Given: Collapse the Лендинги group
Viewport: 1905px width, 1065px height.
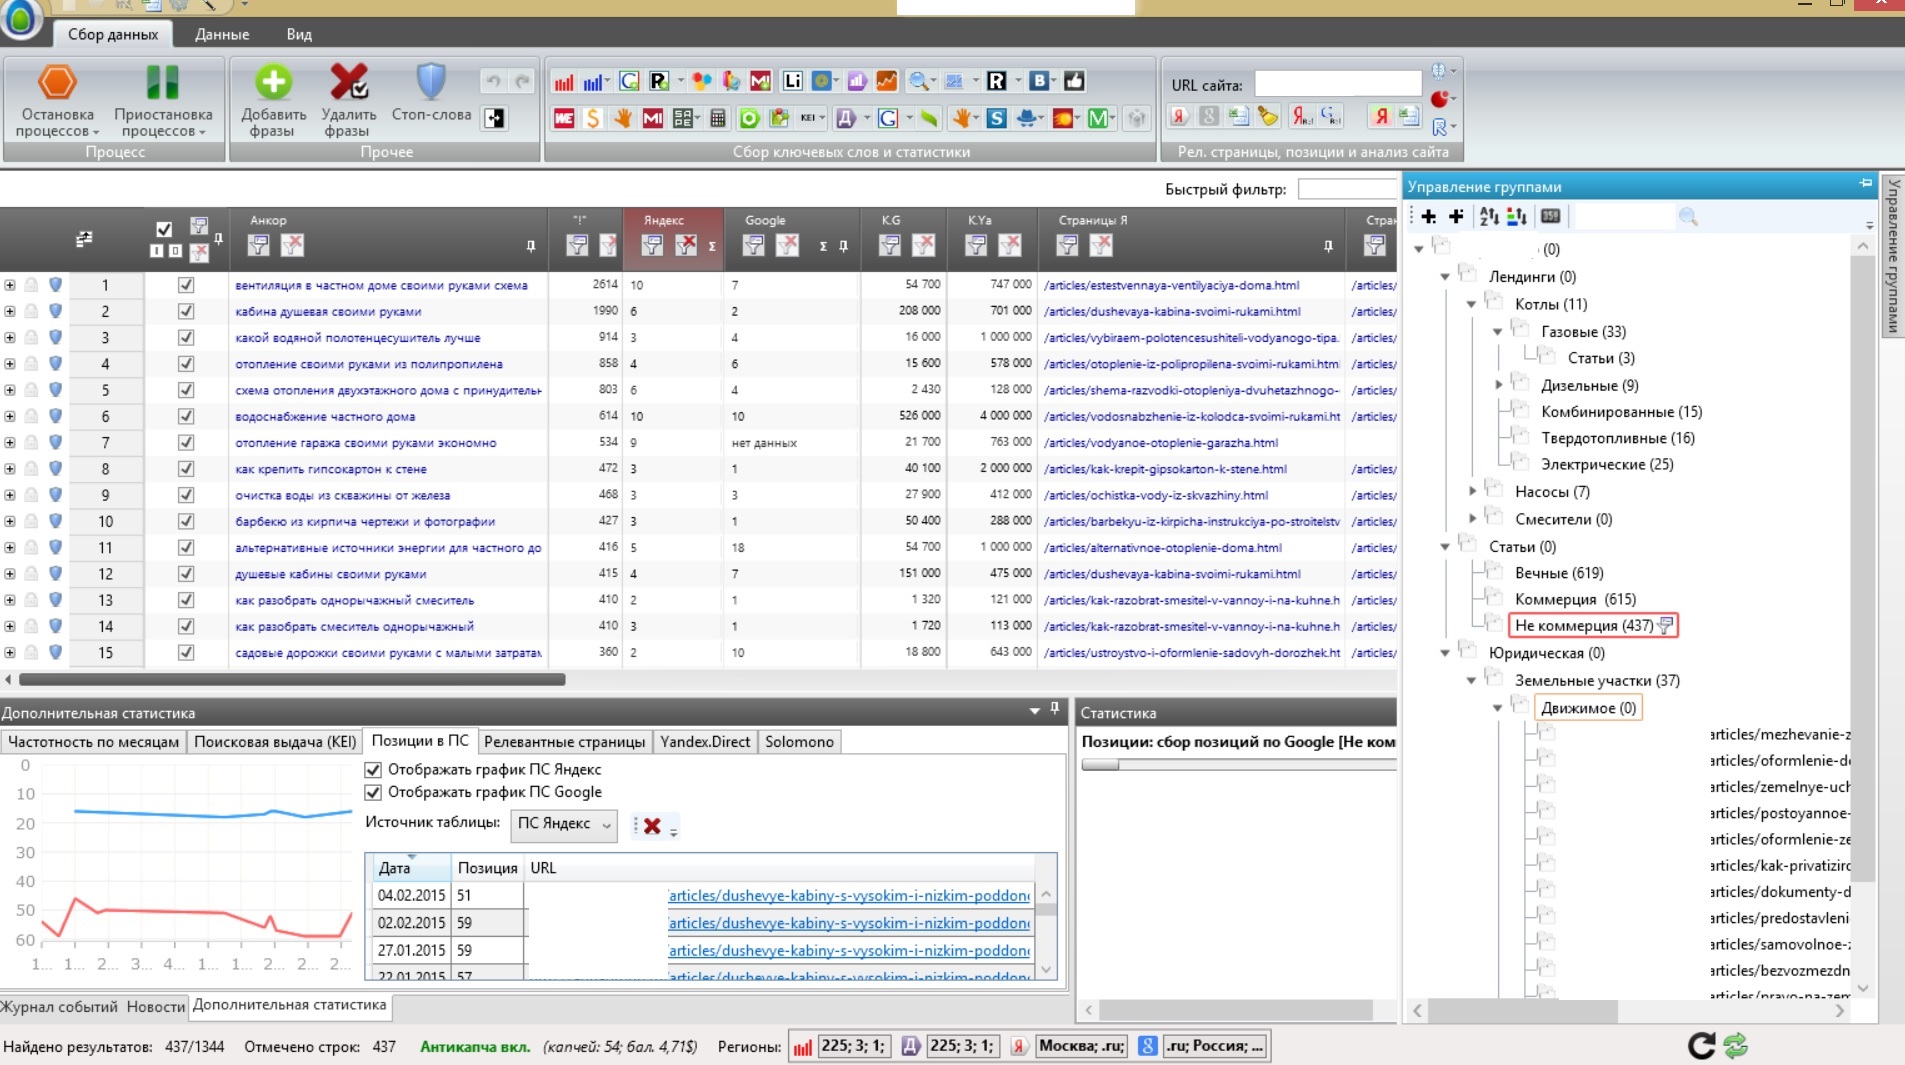Looking at the screenshot, I should point(1445,277).
